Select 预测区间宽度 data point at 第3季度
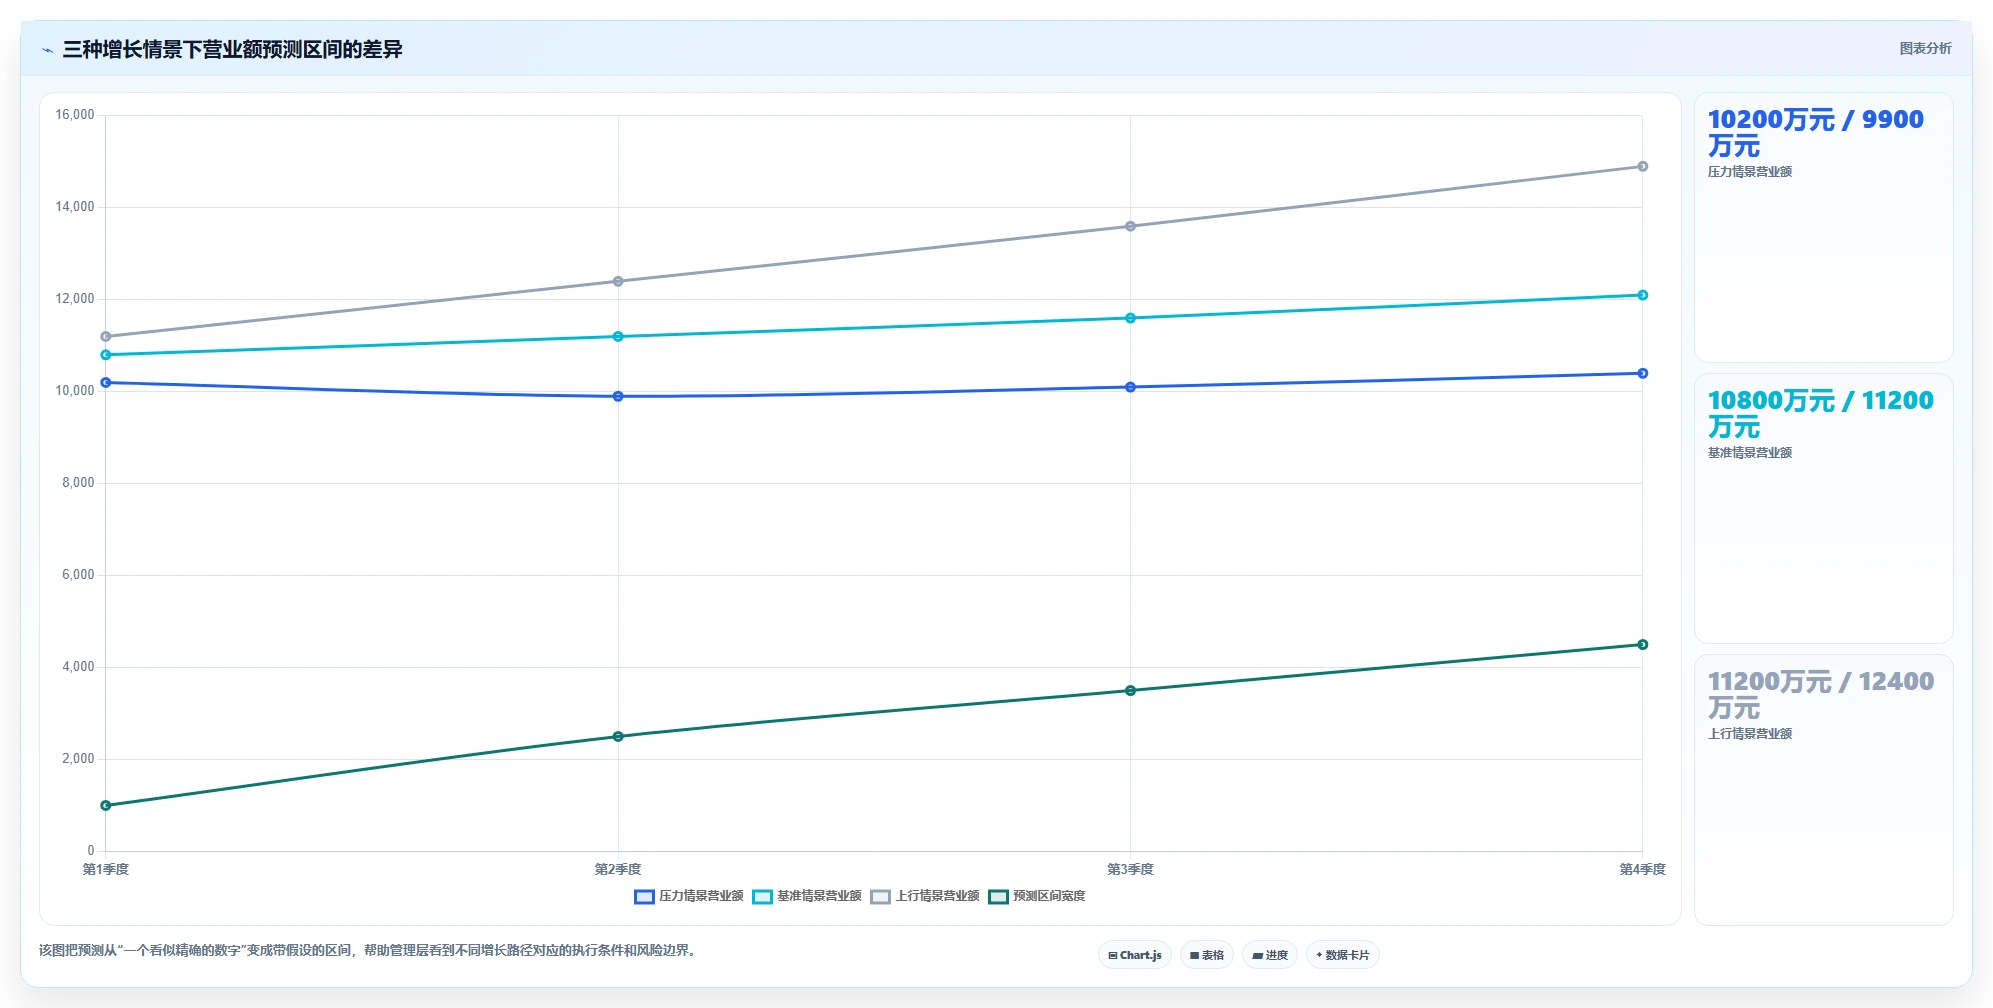 [x=1131, y=691]
